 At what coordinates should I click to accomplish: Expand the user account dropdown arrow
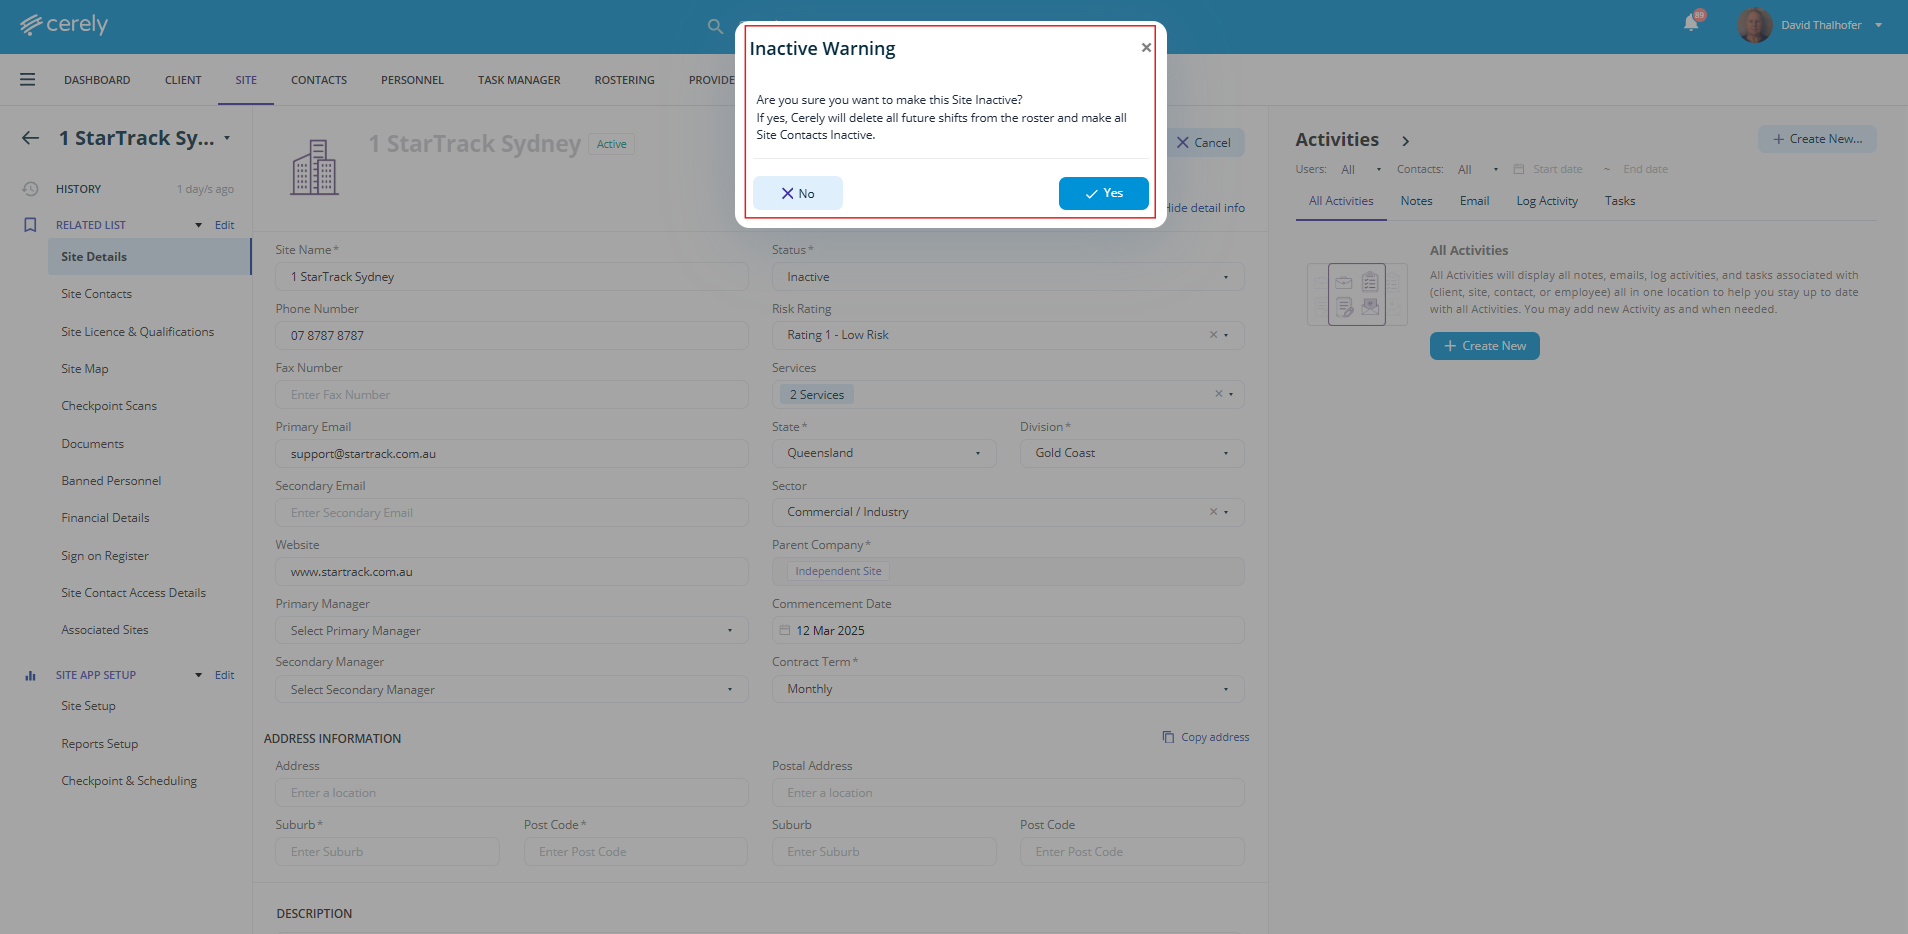tap(1879, 25)
